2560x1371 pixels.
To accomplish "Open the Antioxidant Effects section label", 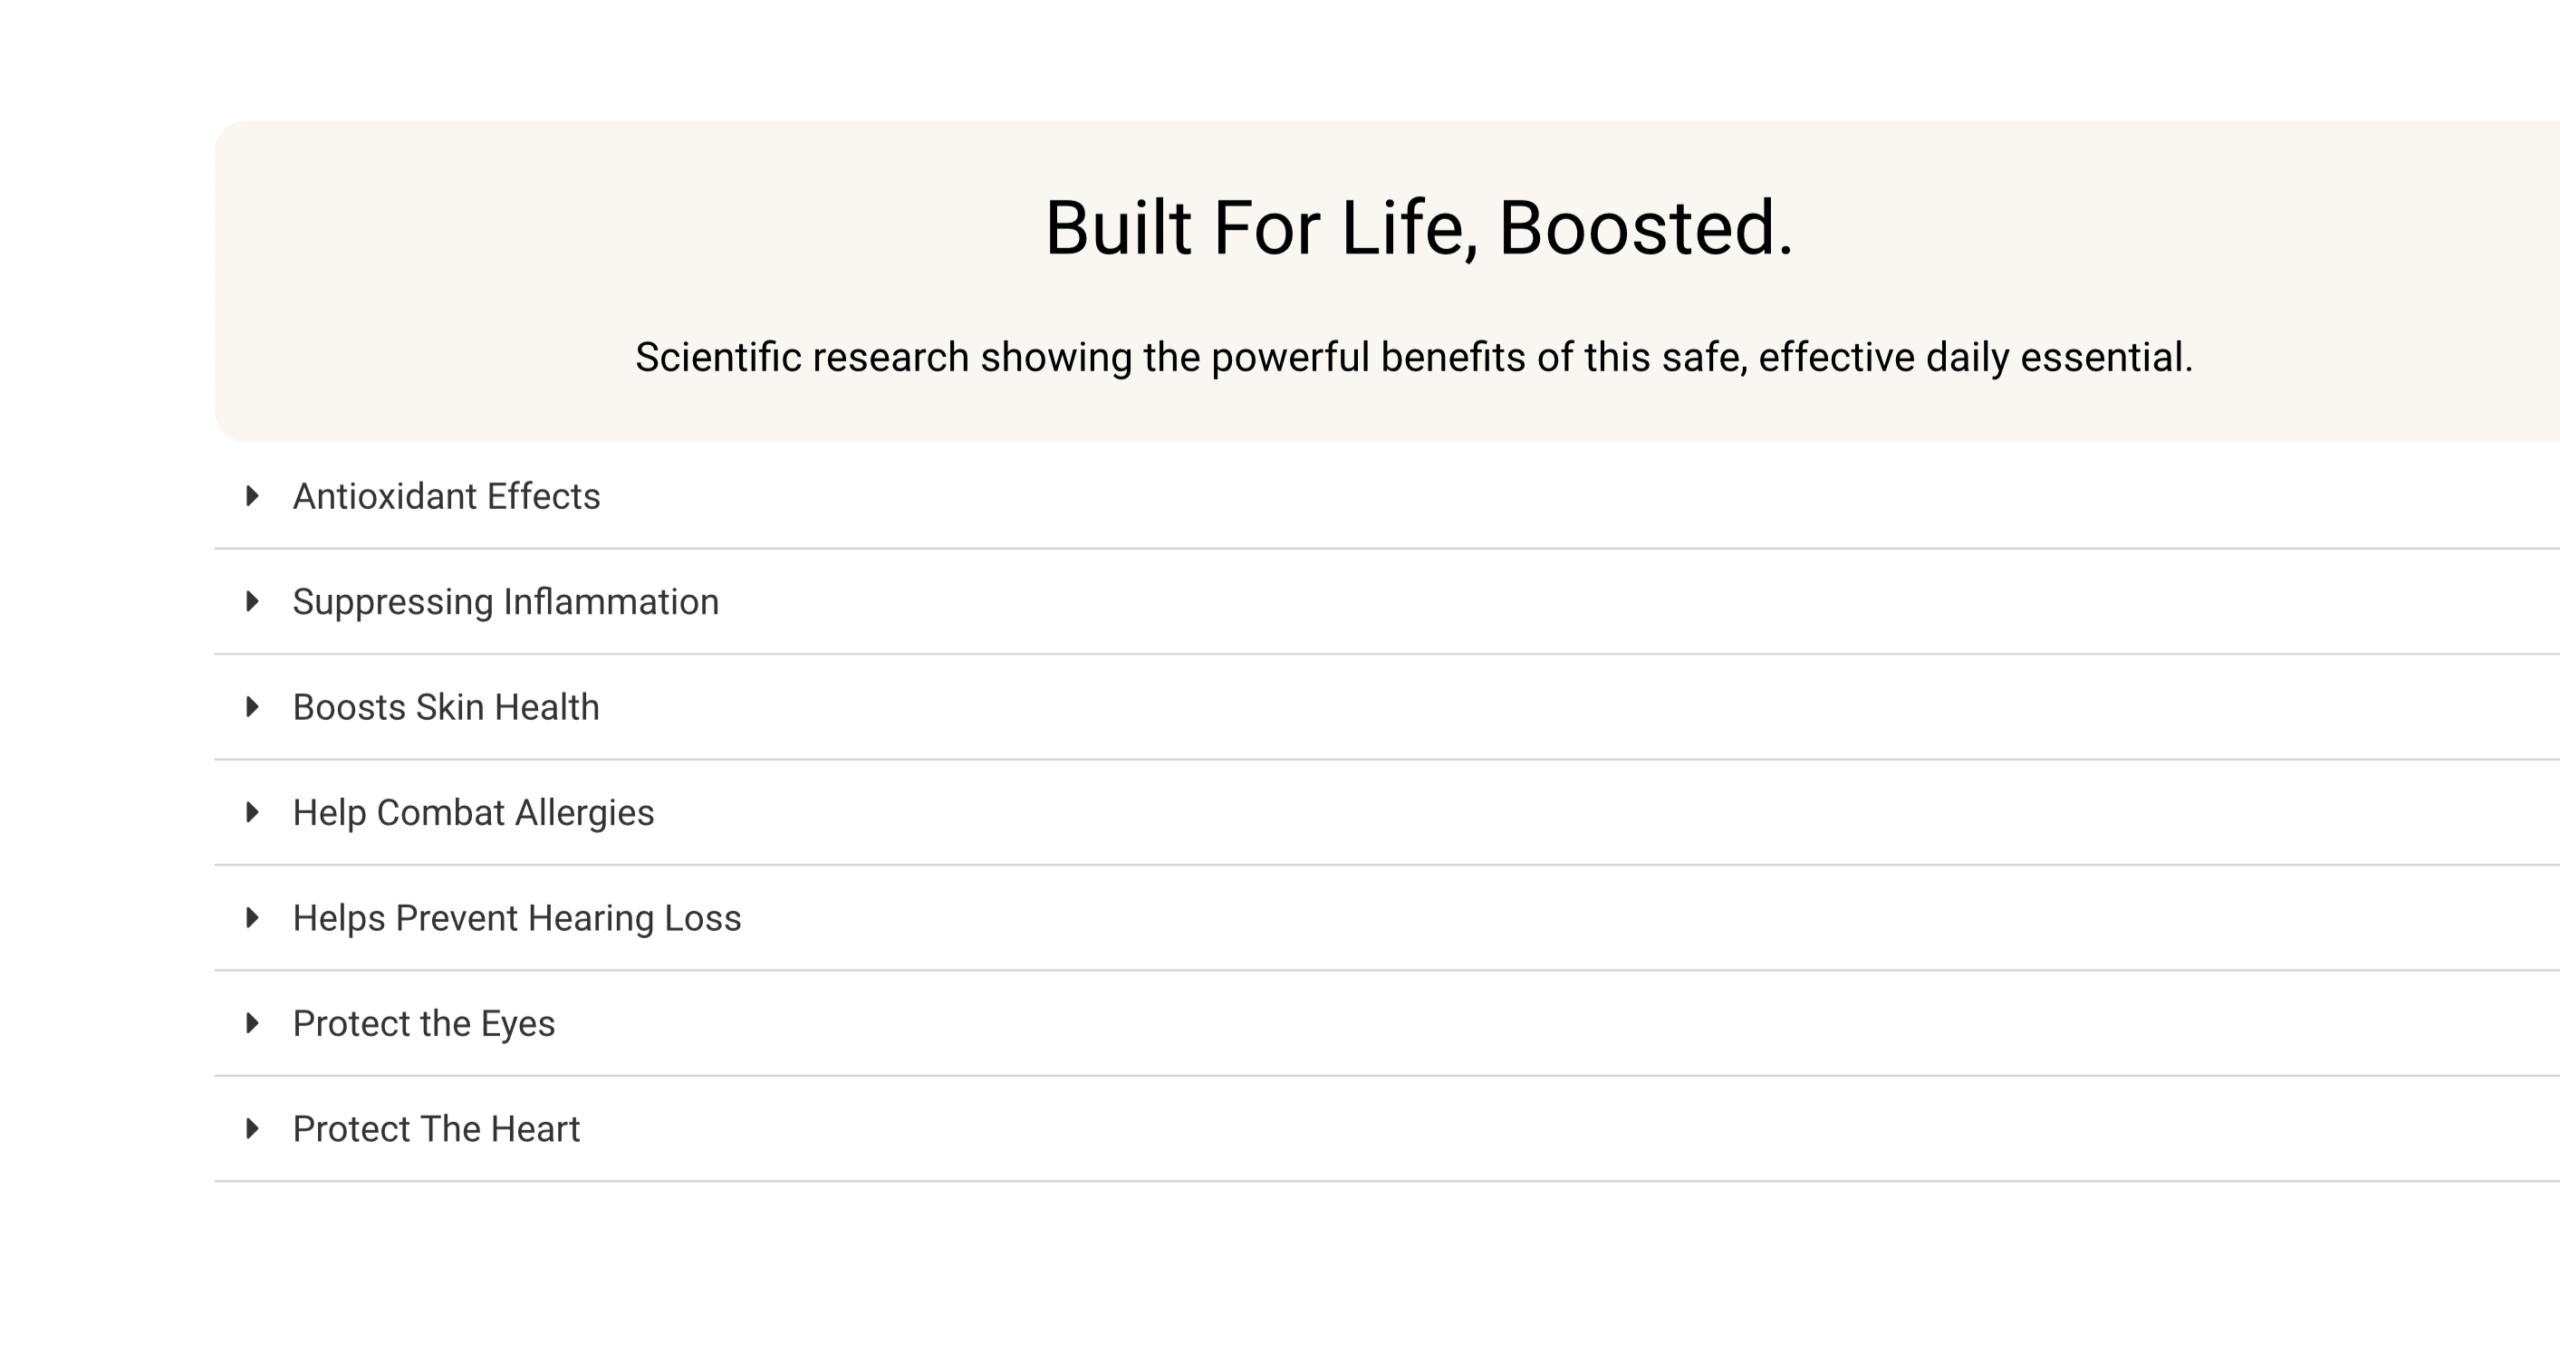I will point(446,496).
